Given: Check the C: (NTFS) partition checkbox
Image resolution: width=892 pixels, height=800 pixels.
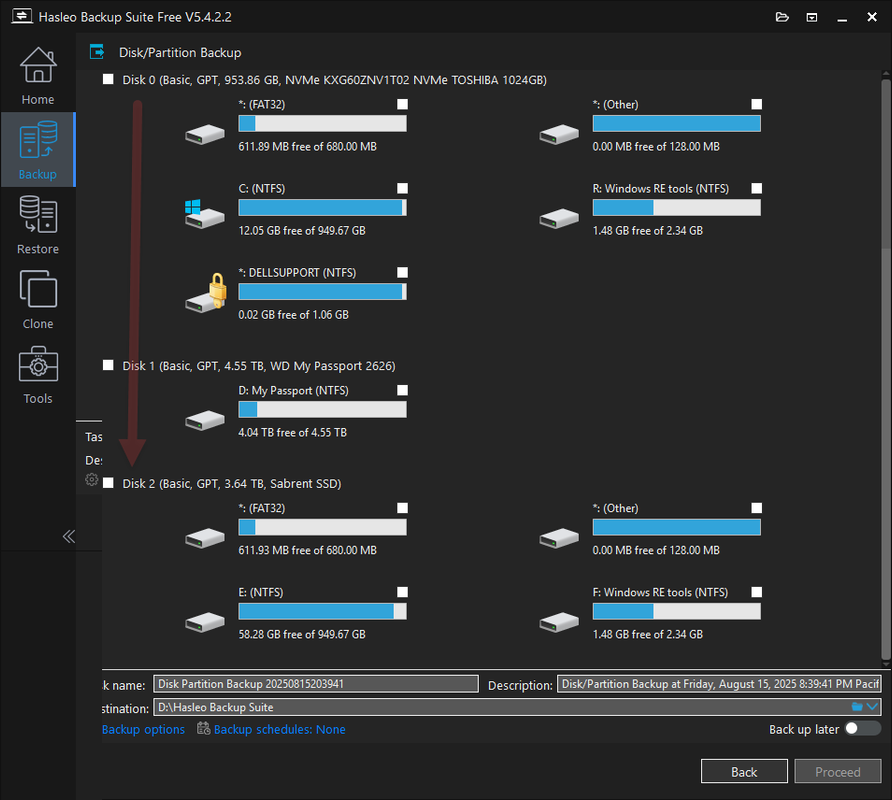Looking at the screenshot, I should point(402,188).
